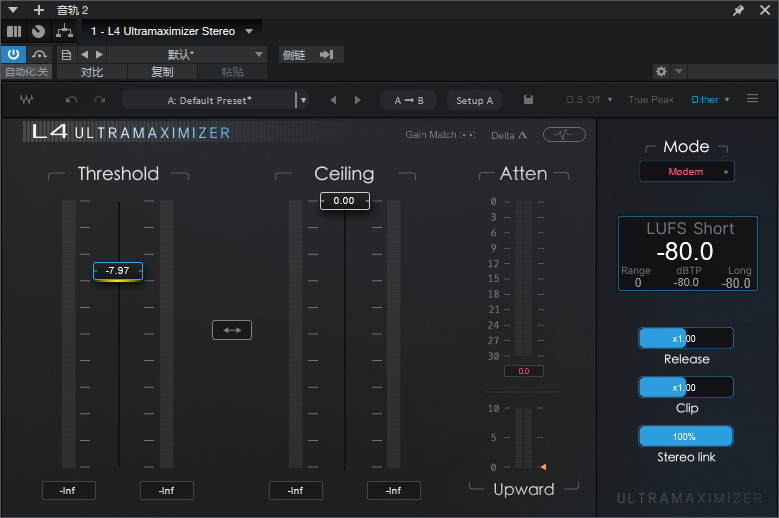Click the circular knob view icon
The height and width of the screenshot is (518, 779).
38,32
